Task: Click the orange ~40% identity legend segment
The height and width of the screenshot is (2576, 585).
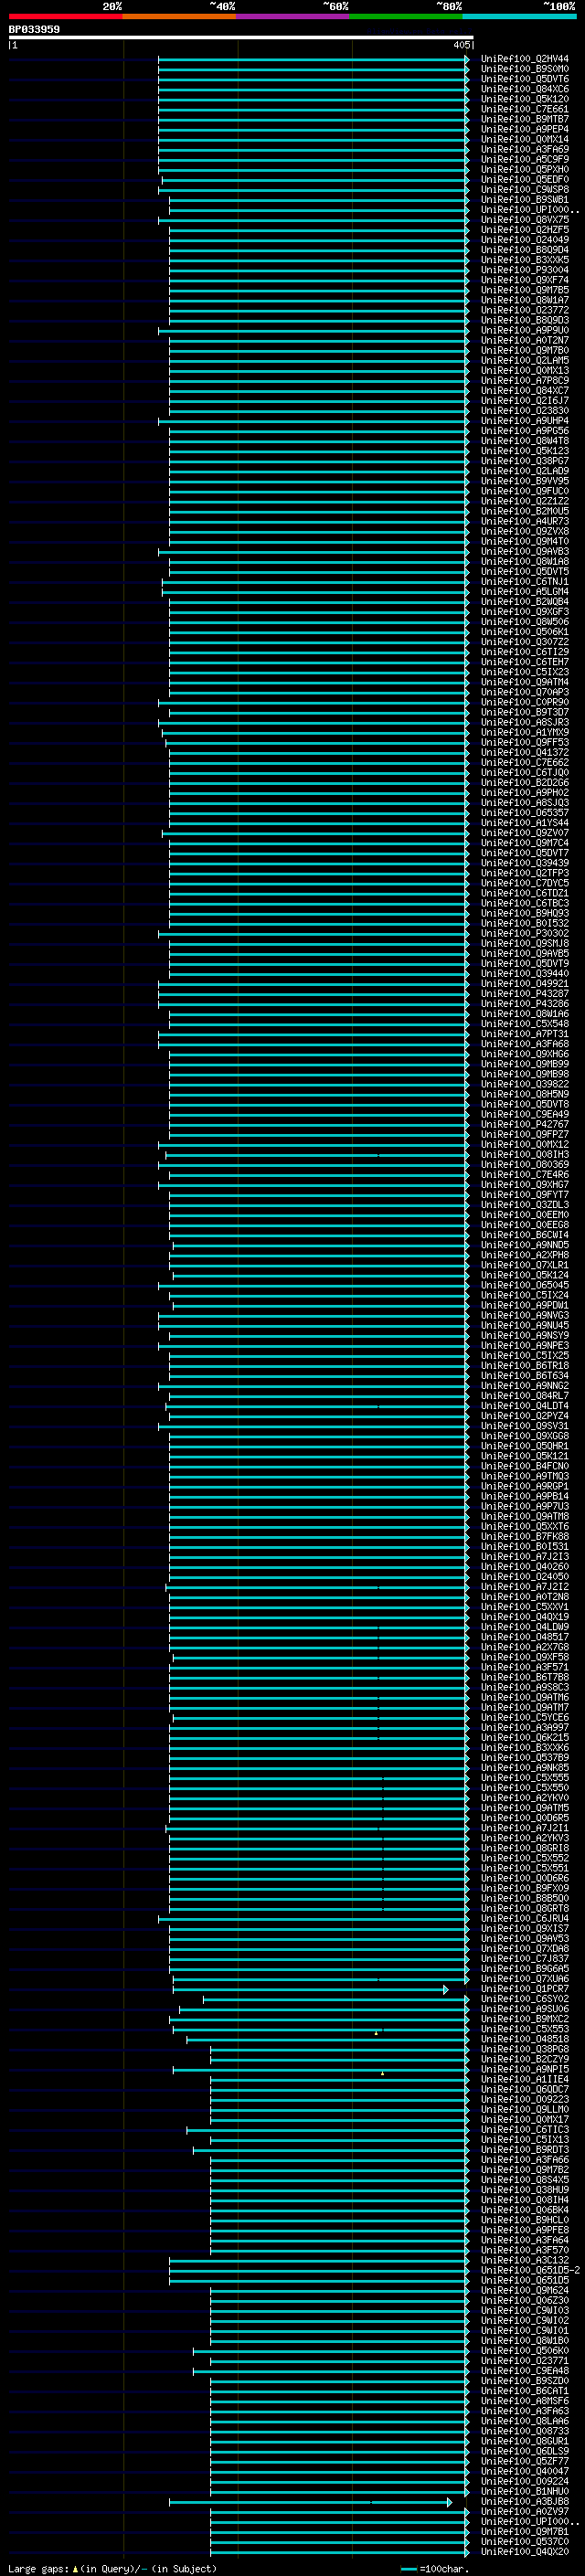Action: (x=179, y=16)
